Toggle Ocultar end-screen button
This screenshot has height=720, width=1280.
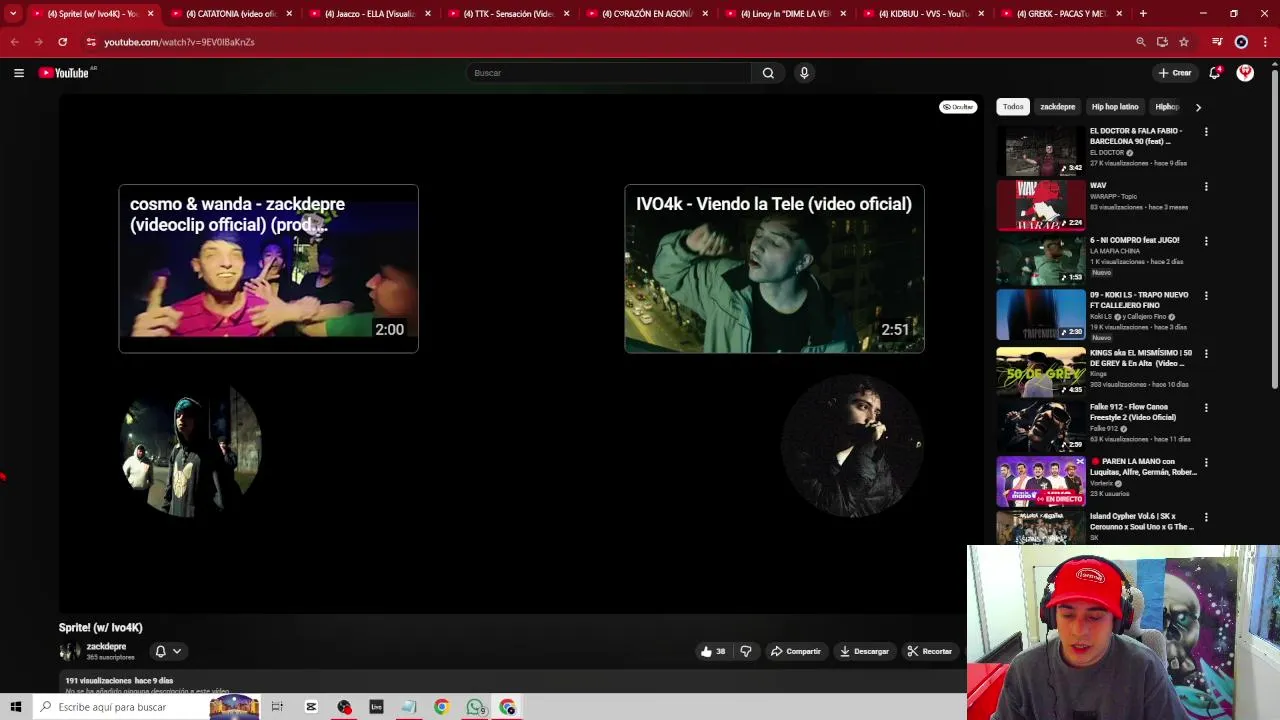958,107
